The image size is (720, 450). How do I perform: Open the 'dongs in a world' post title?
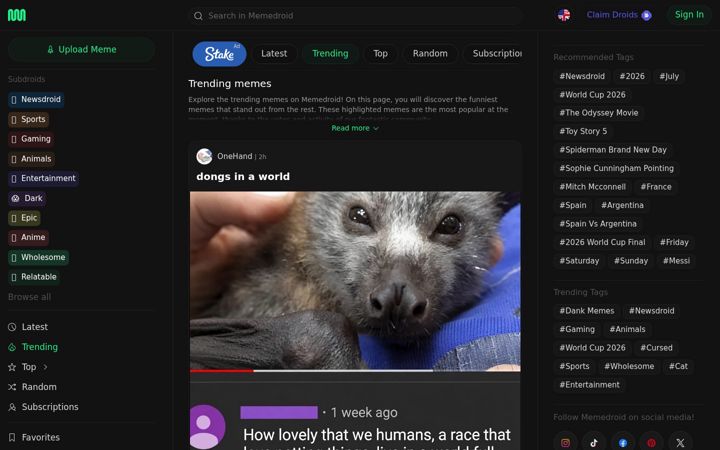(243, 177)
